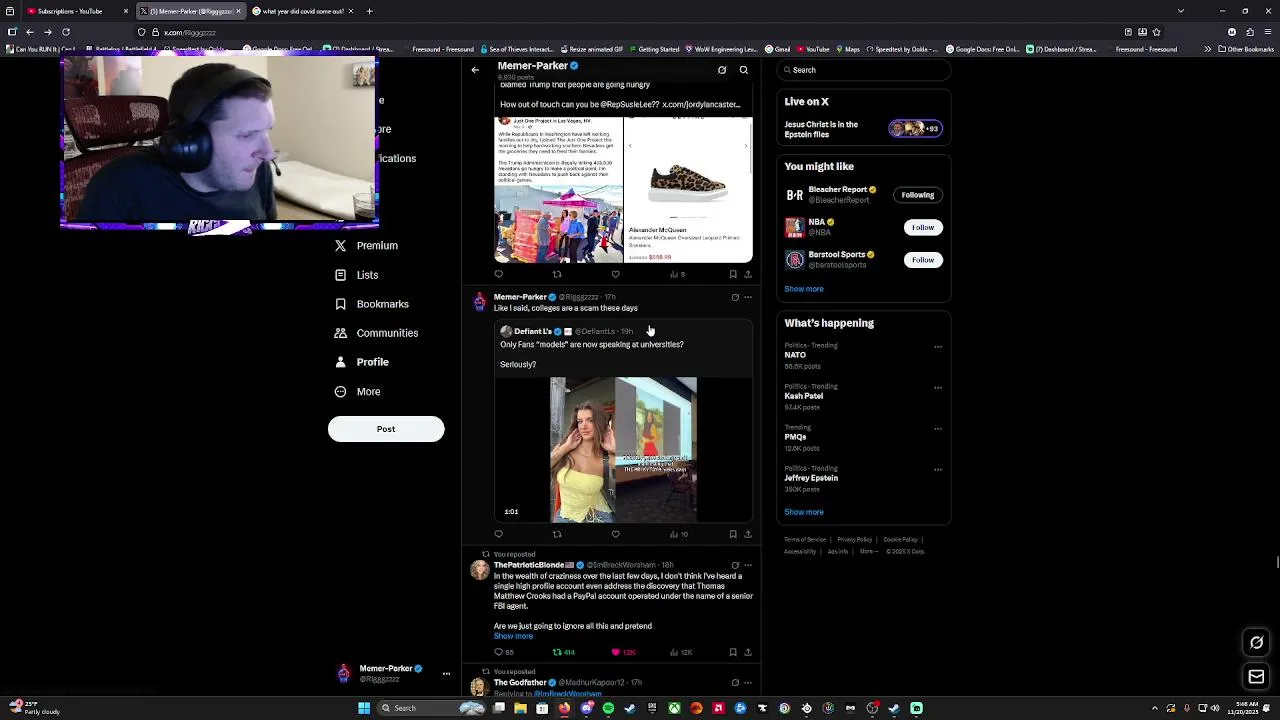This screenshot has width=1280, height=720.
Task: Open the Windows Start menu
Action: pyautogui.click(x=364, y=708)
